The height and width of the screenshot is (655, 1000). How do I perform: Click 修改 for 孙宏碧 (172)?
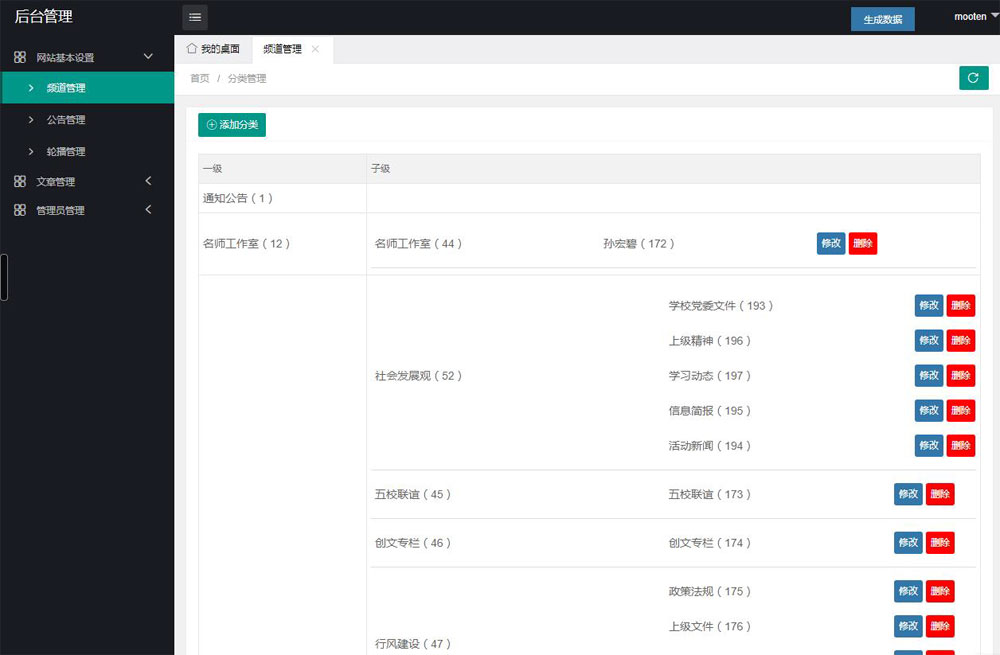click(830, 243)
